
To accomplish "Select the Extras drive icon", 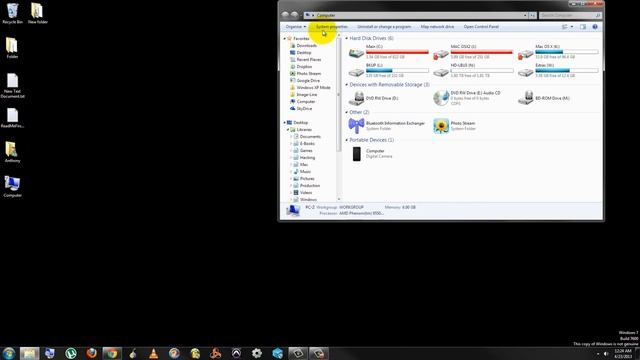I will (x=525, y=72).
